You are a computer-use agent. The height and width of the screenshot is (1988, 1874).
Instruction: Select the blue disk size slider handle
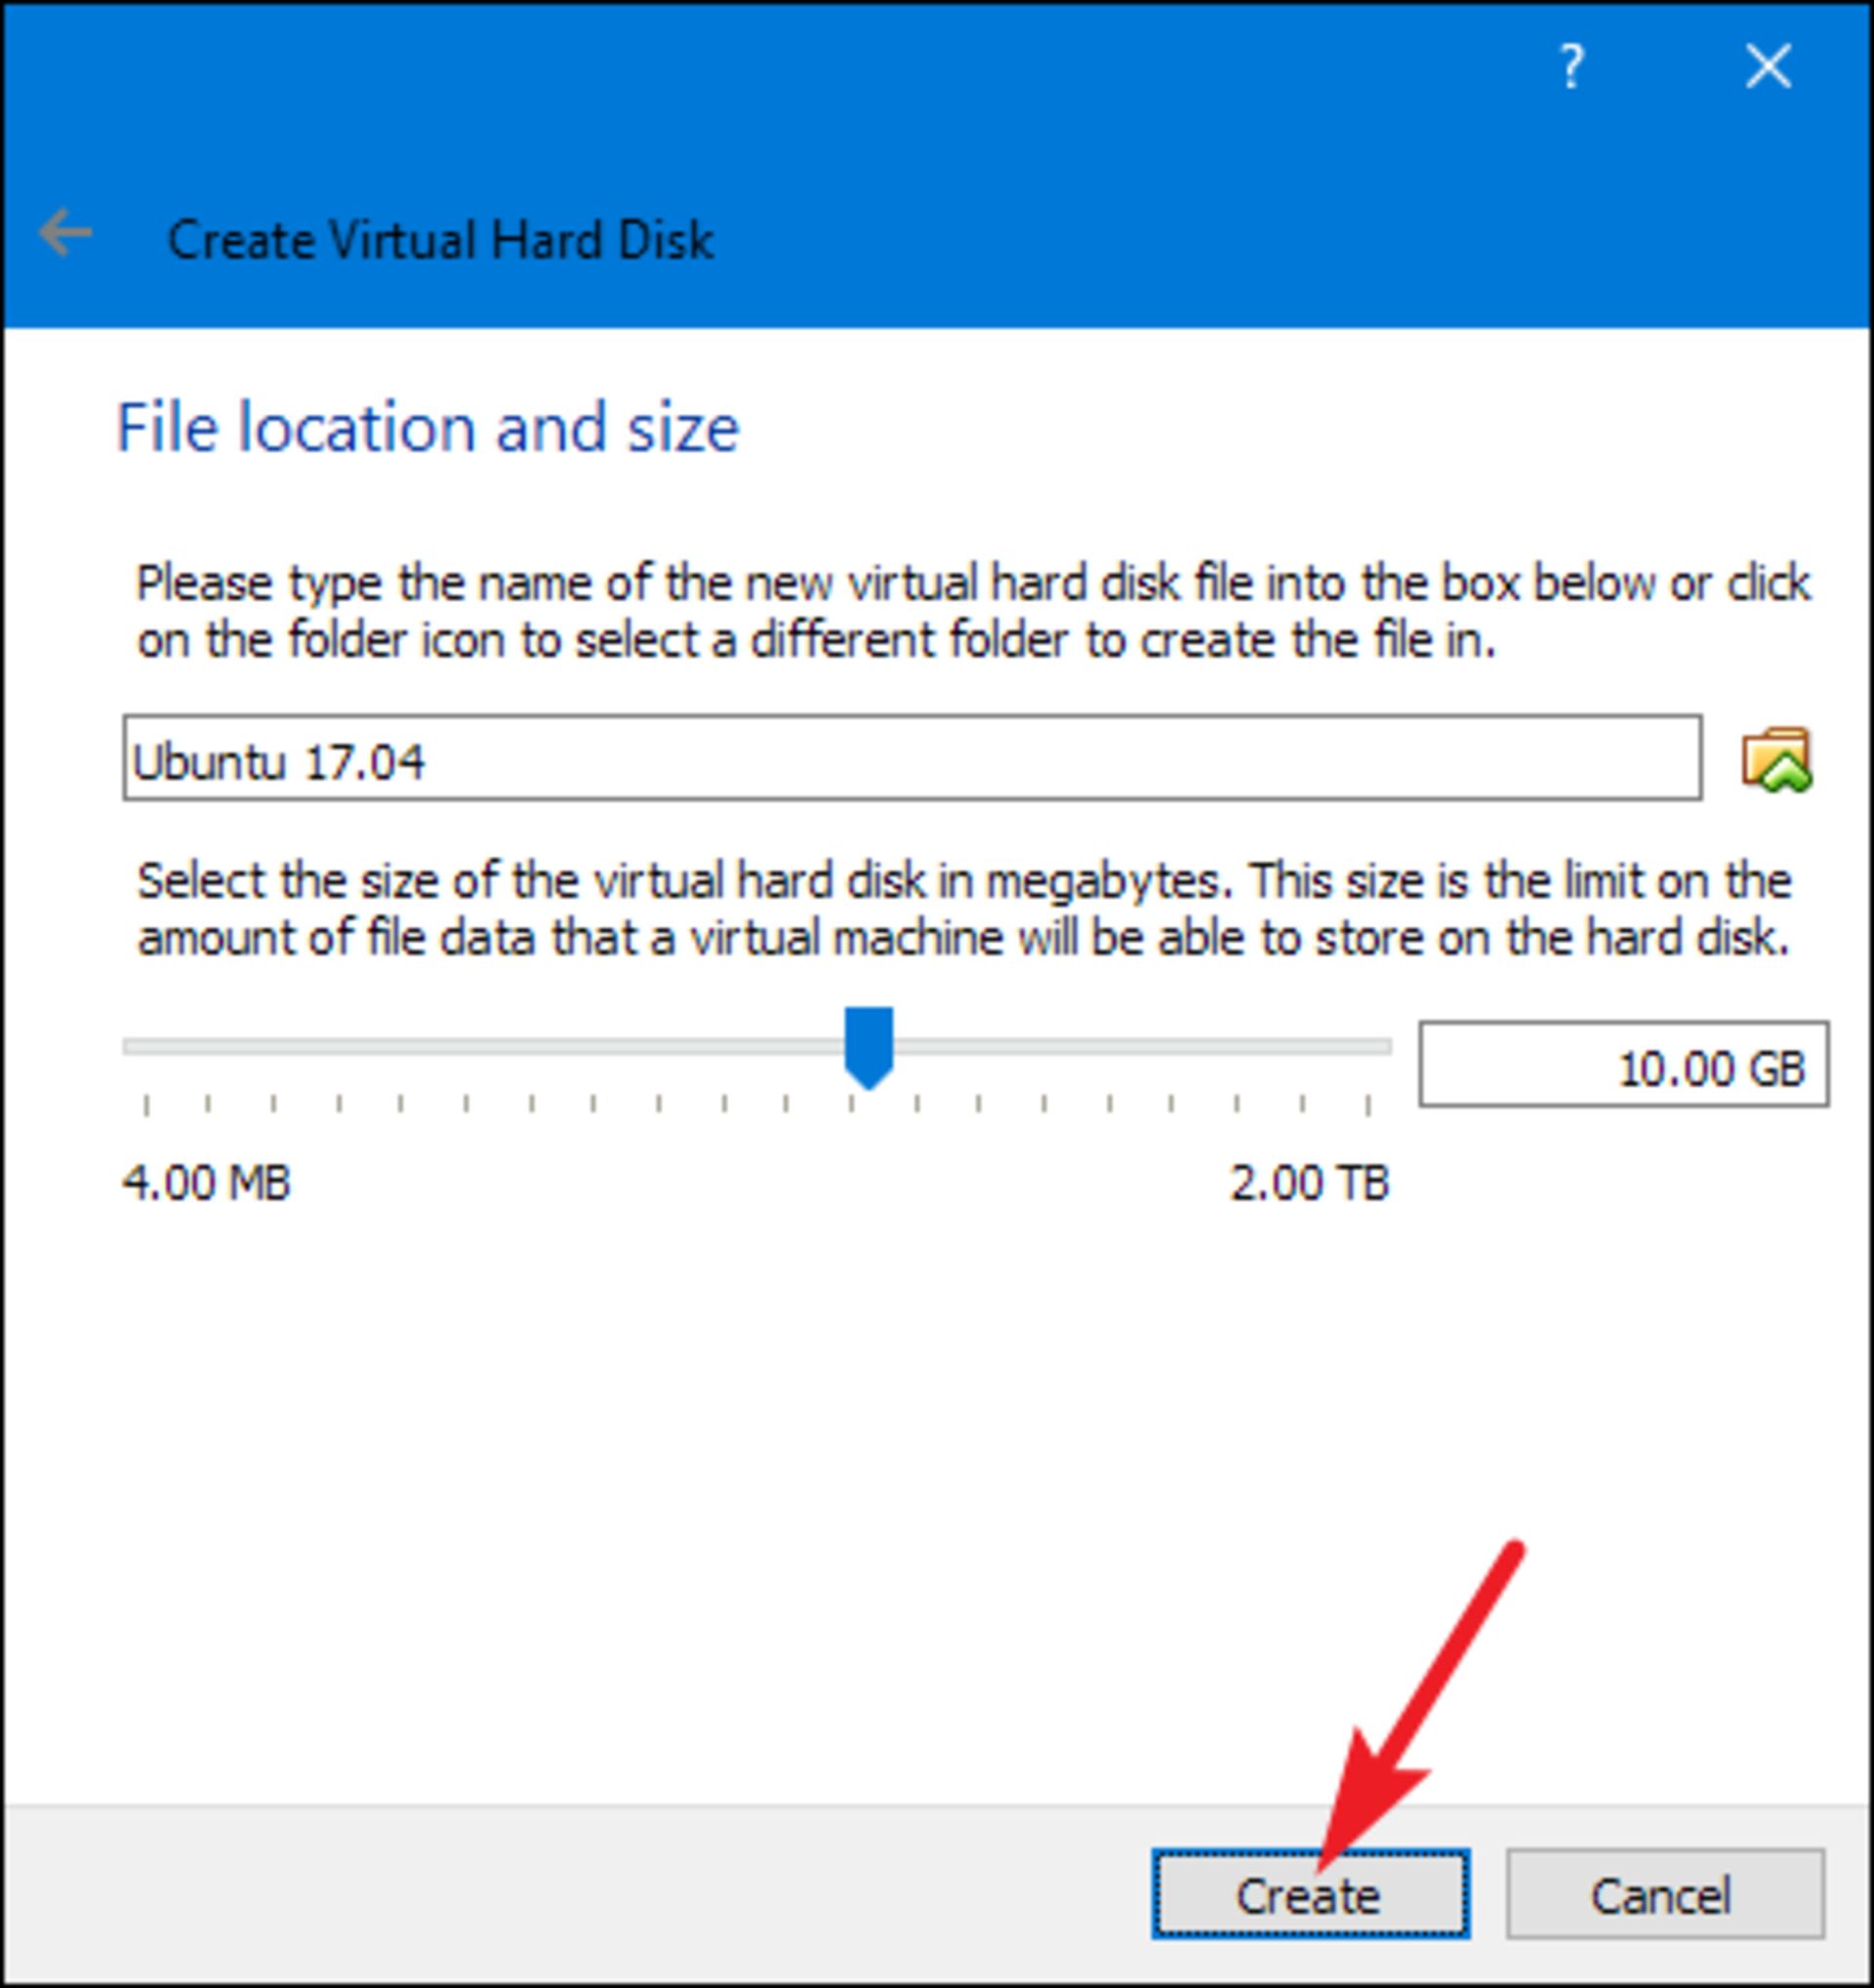[869, 1048]
